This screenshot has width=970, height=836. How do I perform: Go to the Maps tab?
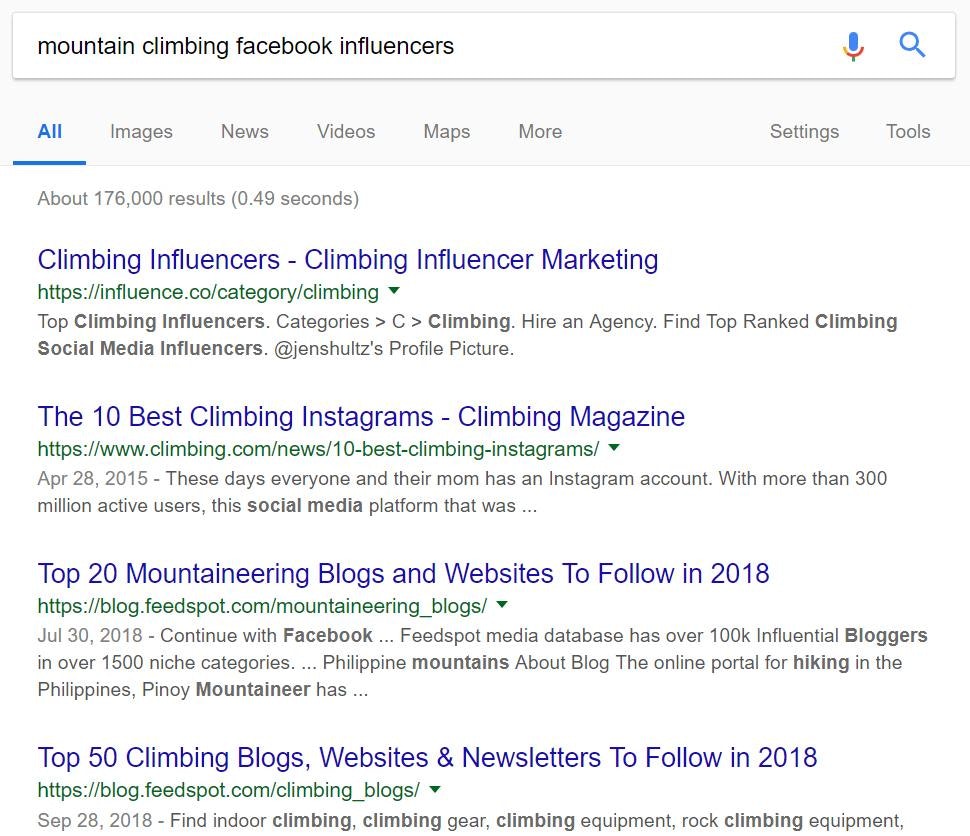(446, 132)
